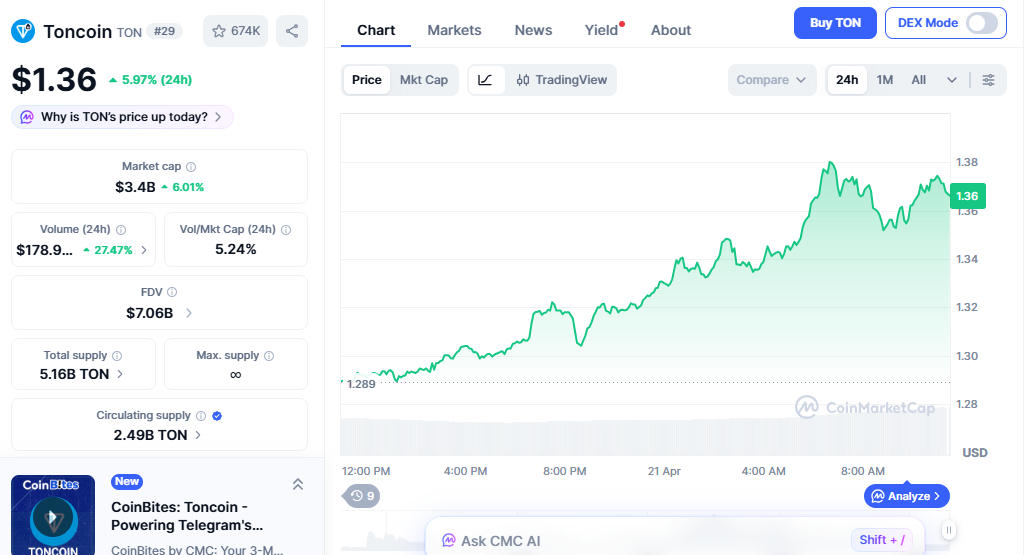Click the 1.289 opening price label

pos(361,384)
